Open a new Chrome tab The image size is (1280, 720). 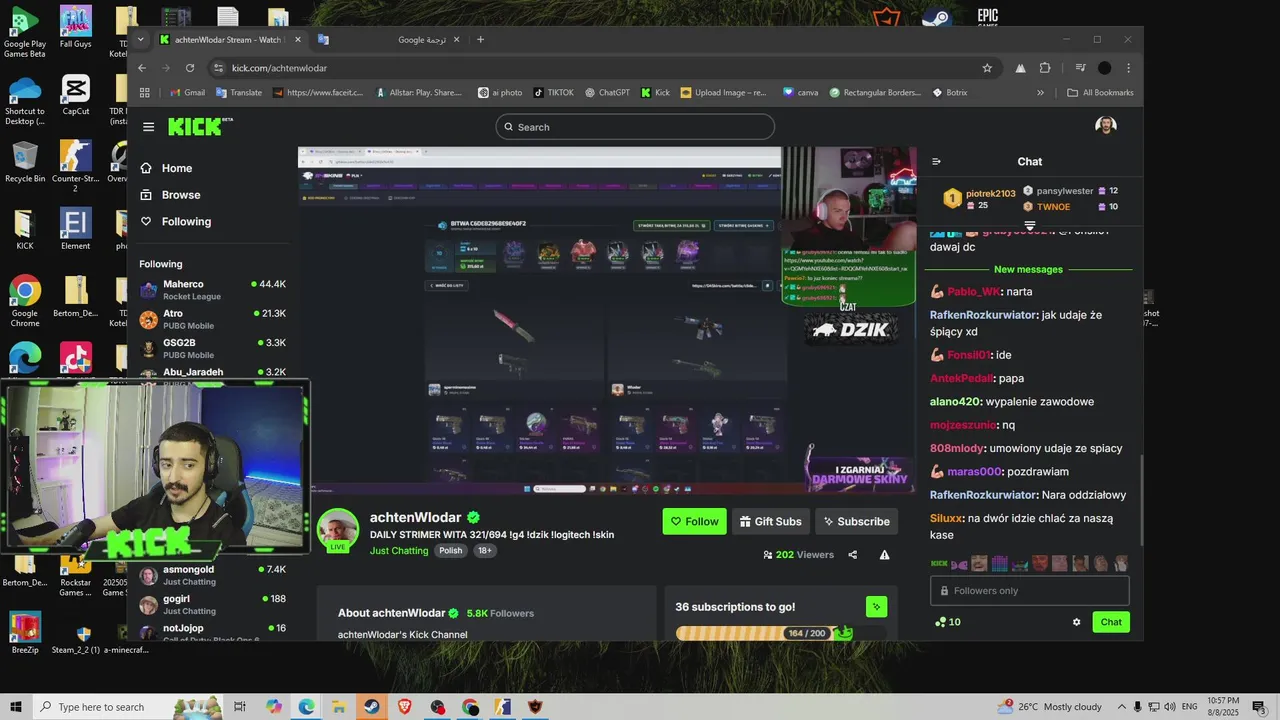(x=481, y=39)
